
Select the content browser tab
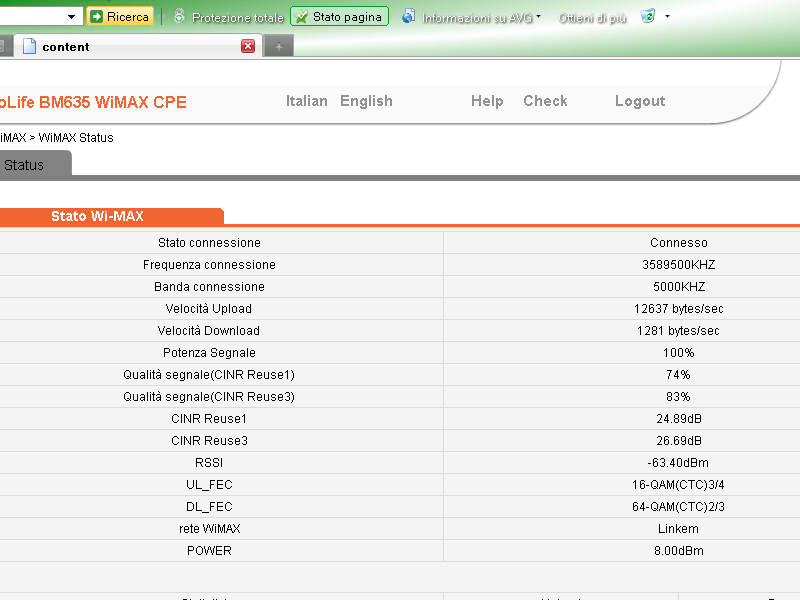(x=138, y=46)
